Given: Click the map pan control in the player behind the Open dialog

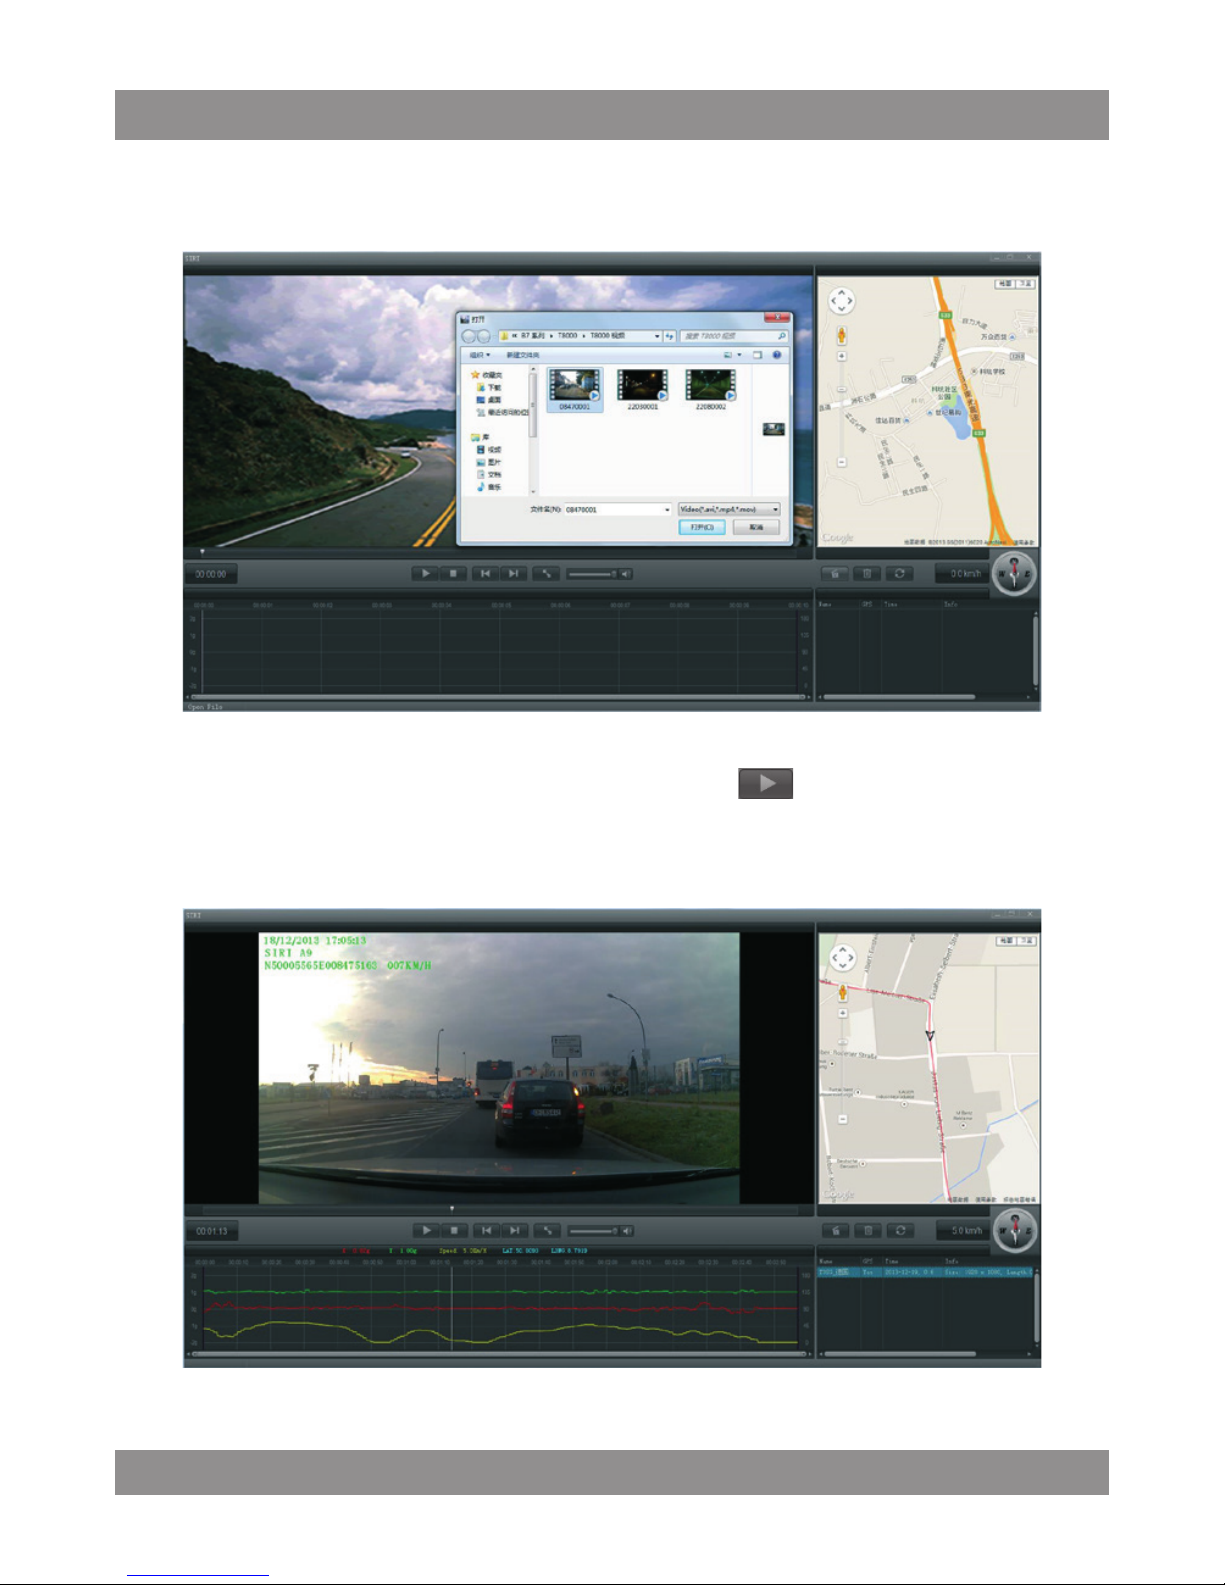Looking at the screenshot, I should click(x=842, y=300).
